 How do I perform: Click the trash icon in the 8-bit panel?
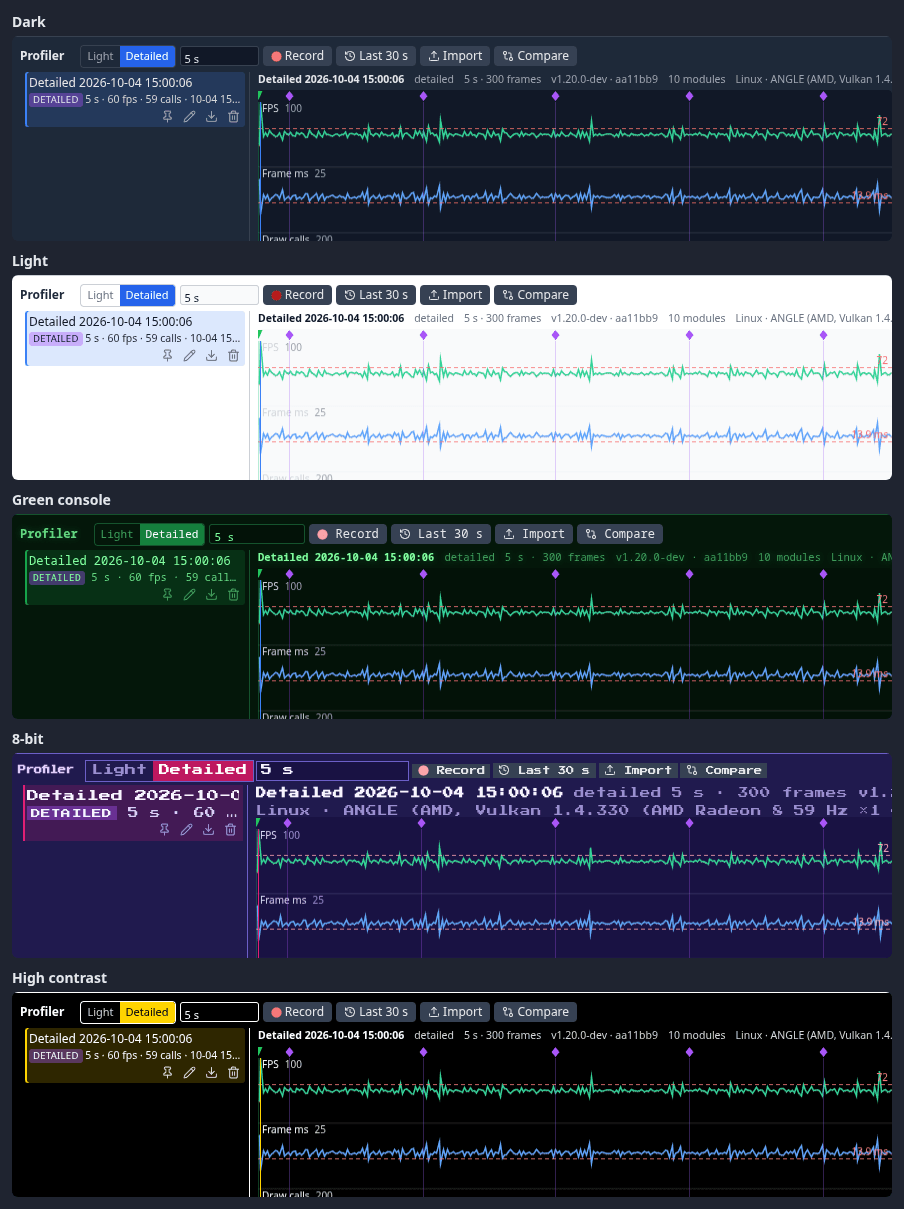point(230,829)
